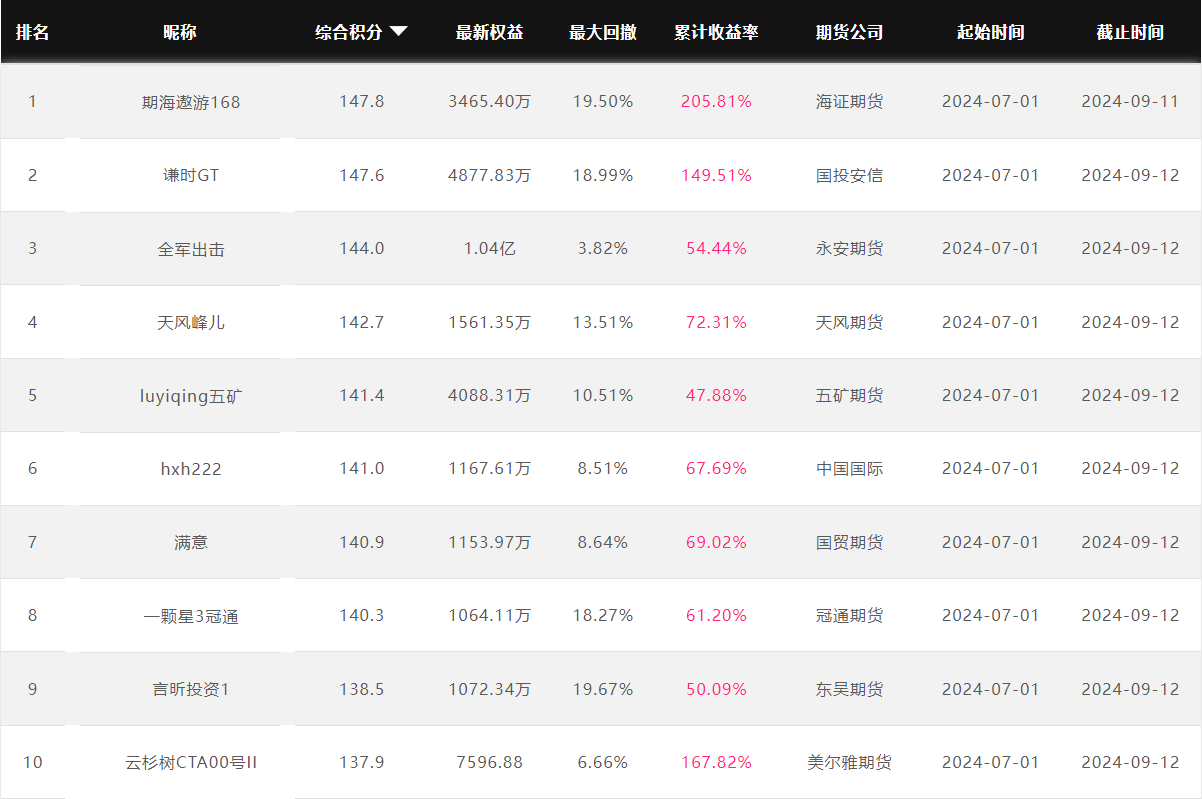
Task: Select equity value 4088.31万
Action: (x=490, y=395)
